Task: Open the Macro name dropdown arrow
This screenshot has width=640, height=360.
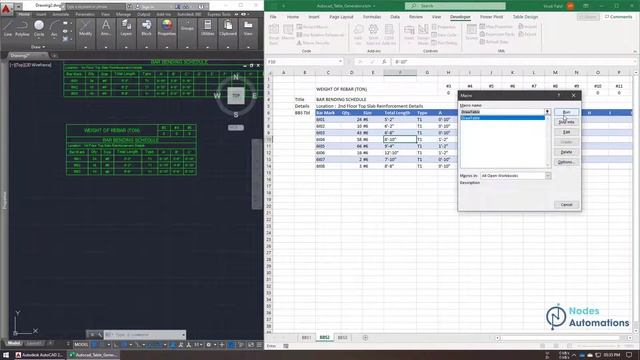Action: pyautogui.click(x=547, y=112)
